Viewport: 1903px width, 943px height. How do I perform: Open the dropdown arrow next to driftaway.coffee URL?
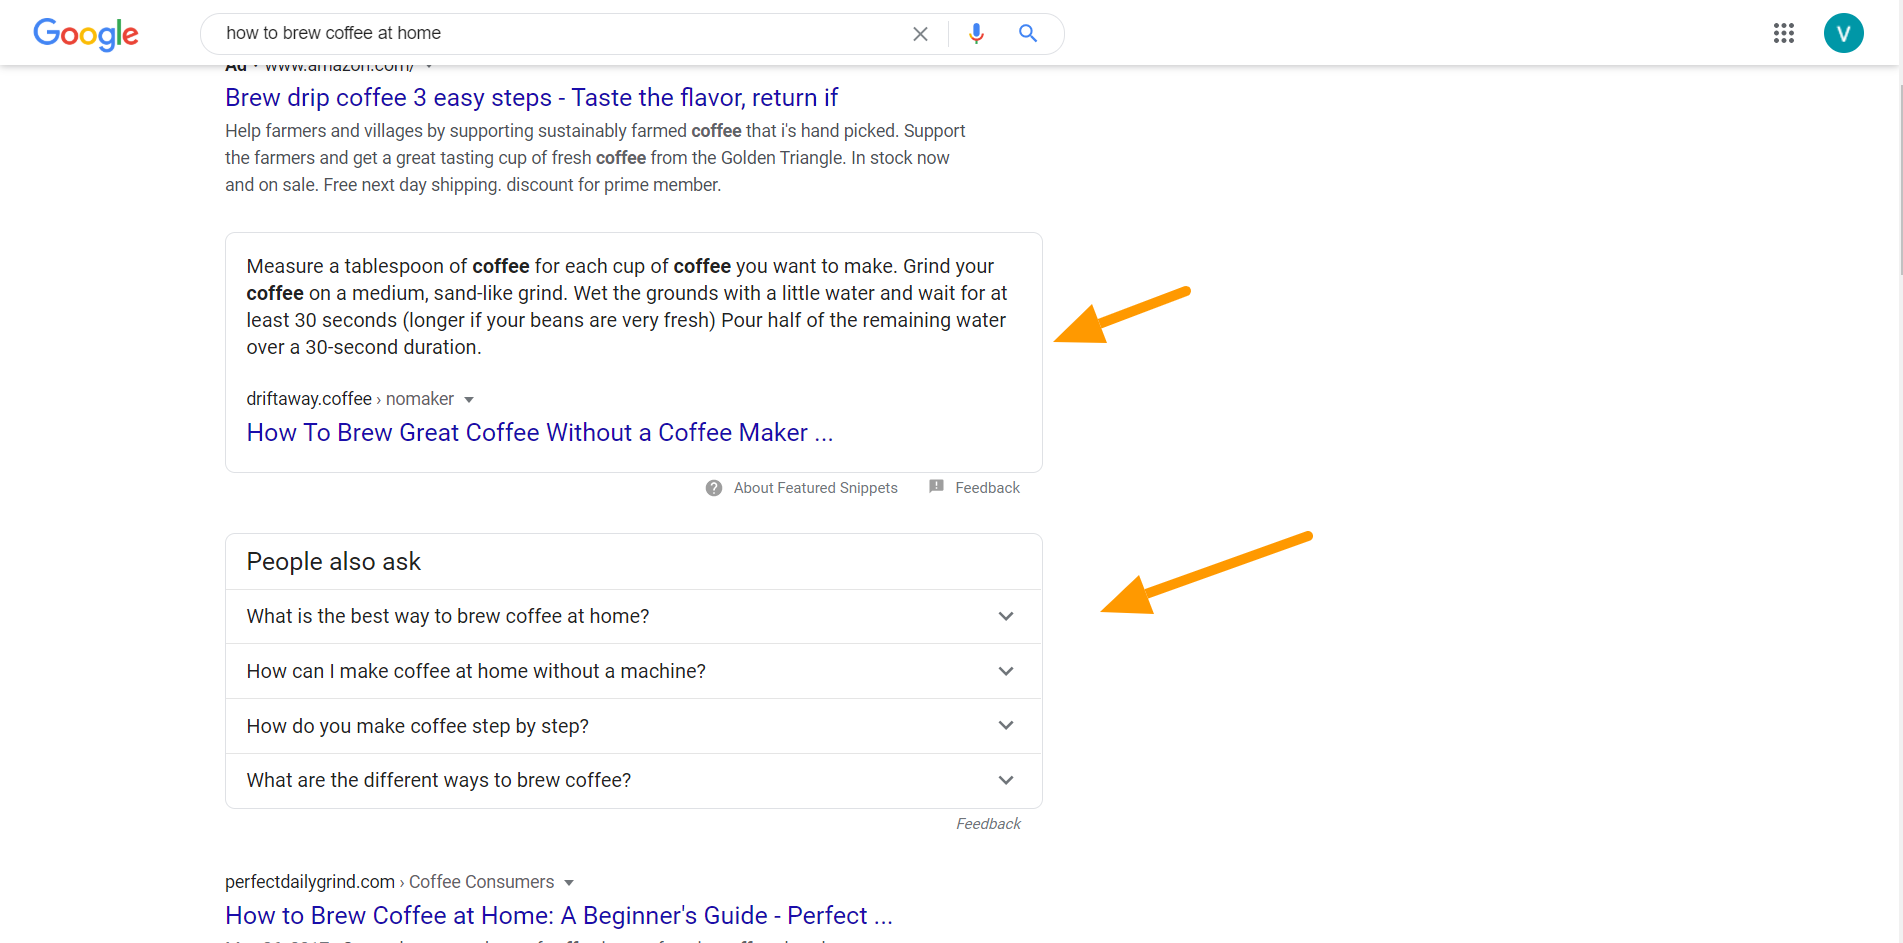[x=470, y=399]
